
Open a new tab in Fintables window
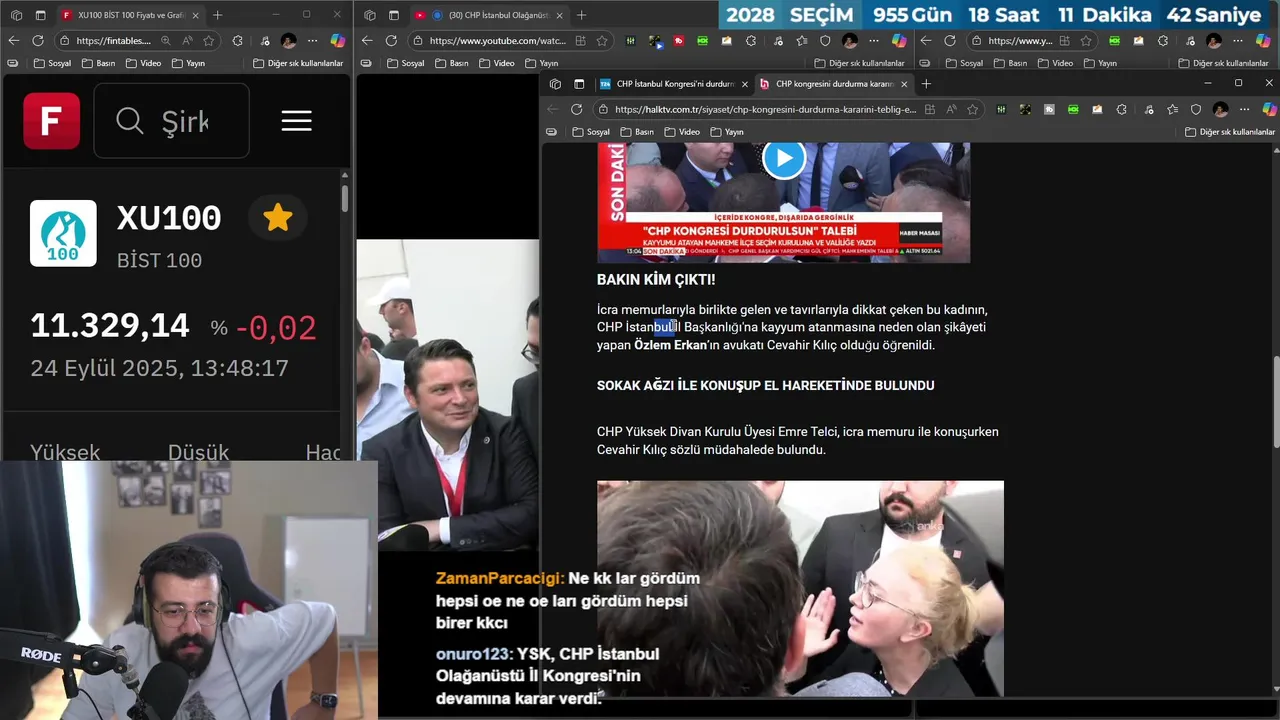point(217,15)
